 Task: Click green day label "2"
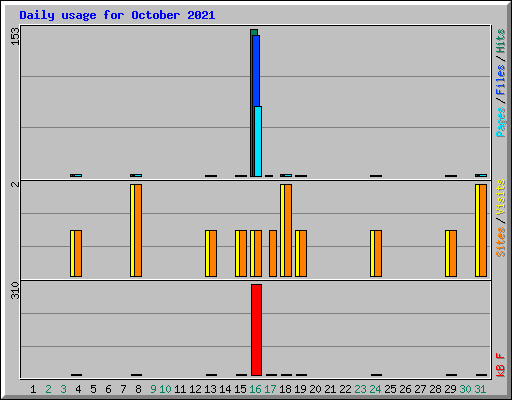pyautogui.click(x=48, y=389)
